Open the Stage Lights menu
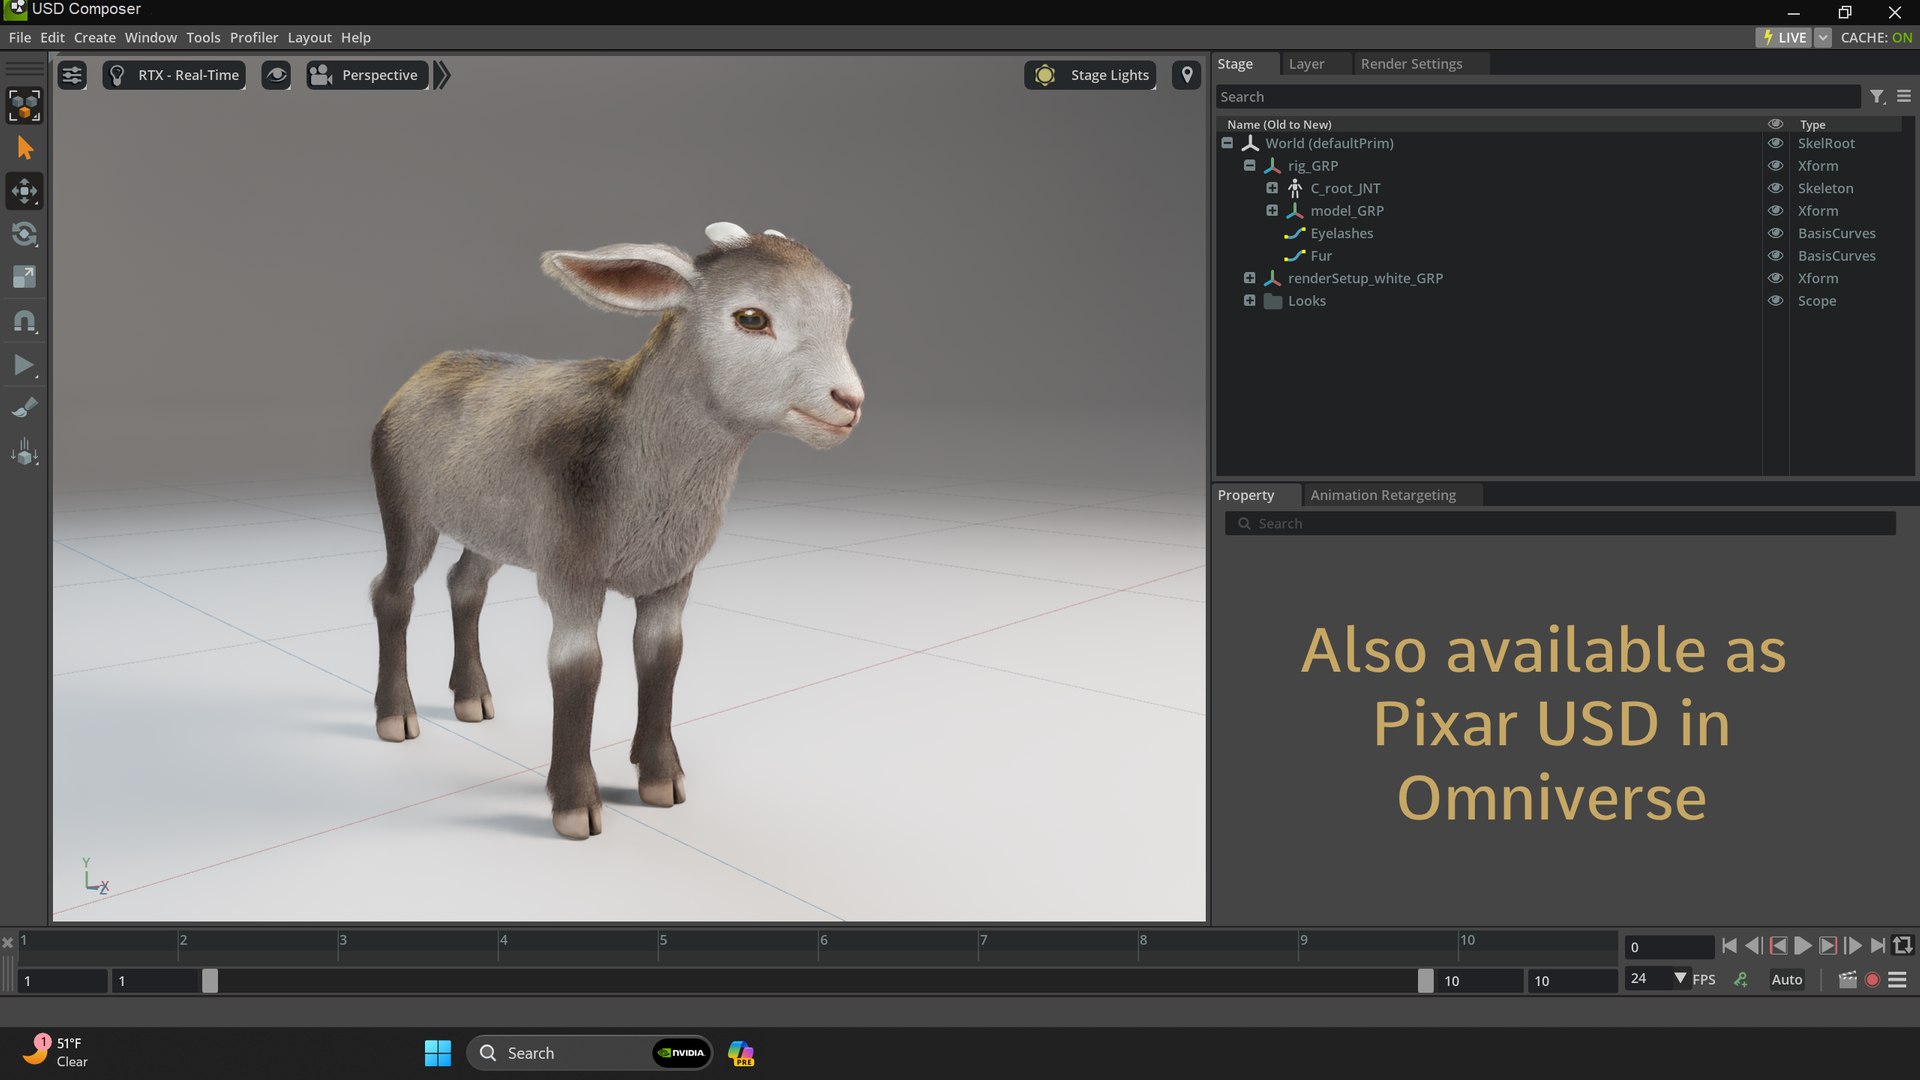Image resolution: width=1920 pixels, height=1080 pixels. [x=1091, y=75]
